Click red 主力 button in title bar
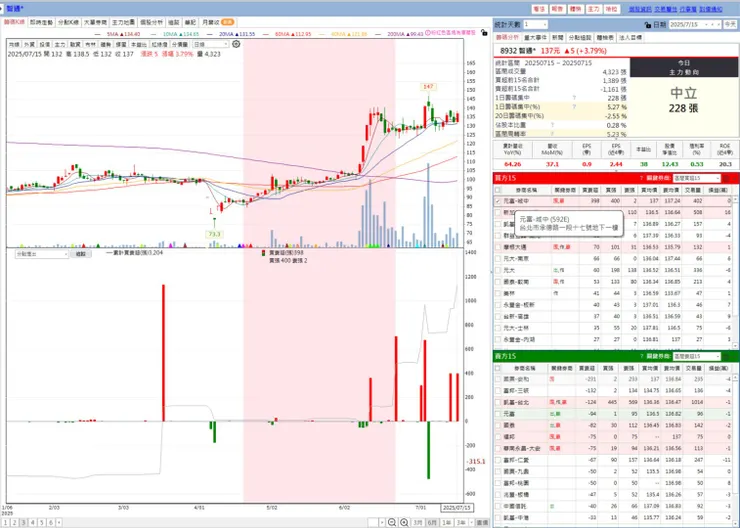The image size is (740, 528). coord(593,9)
